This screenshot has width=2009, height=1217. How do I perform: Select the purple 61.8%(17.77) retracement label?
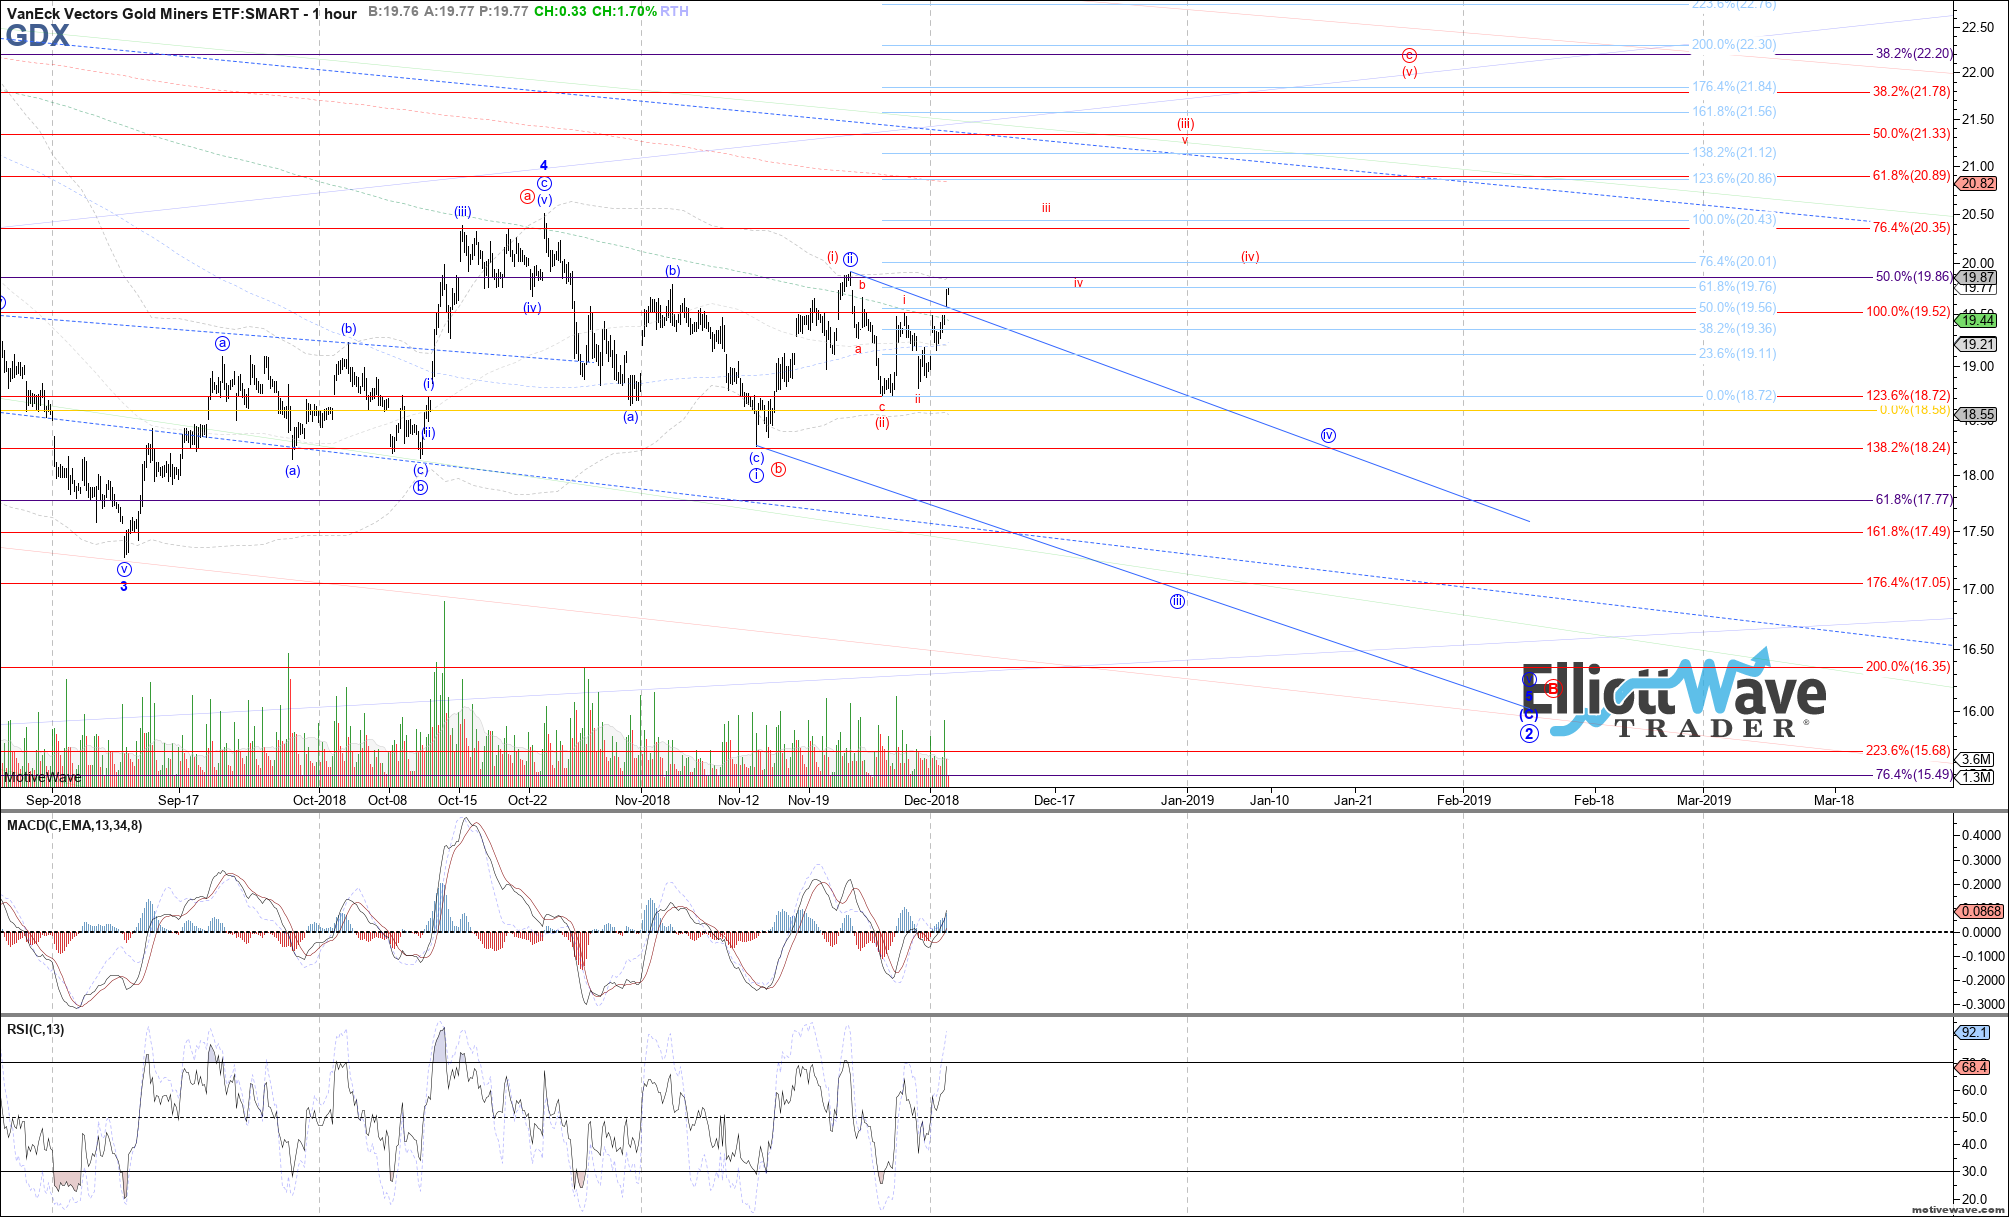[x=1913, y=499]
